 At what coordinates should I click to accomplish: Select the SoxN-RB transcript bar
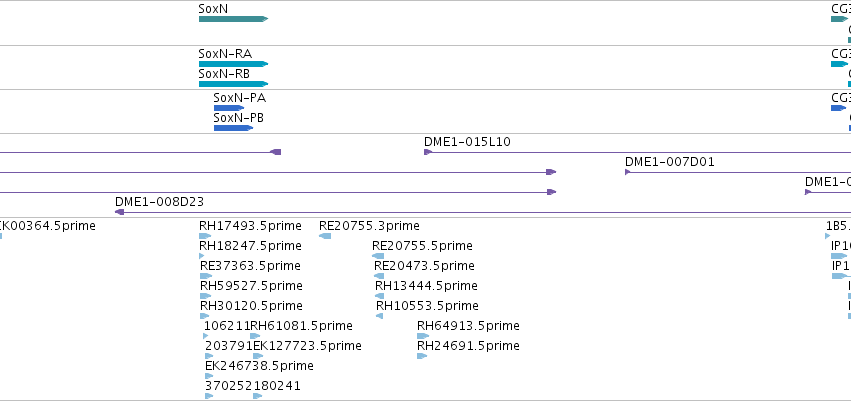pos(233,84)
